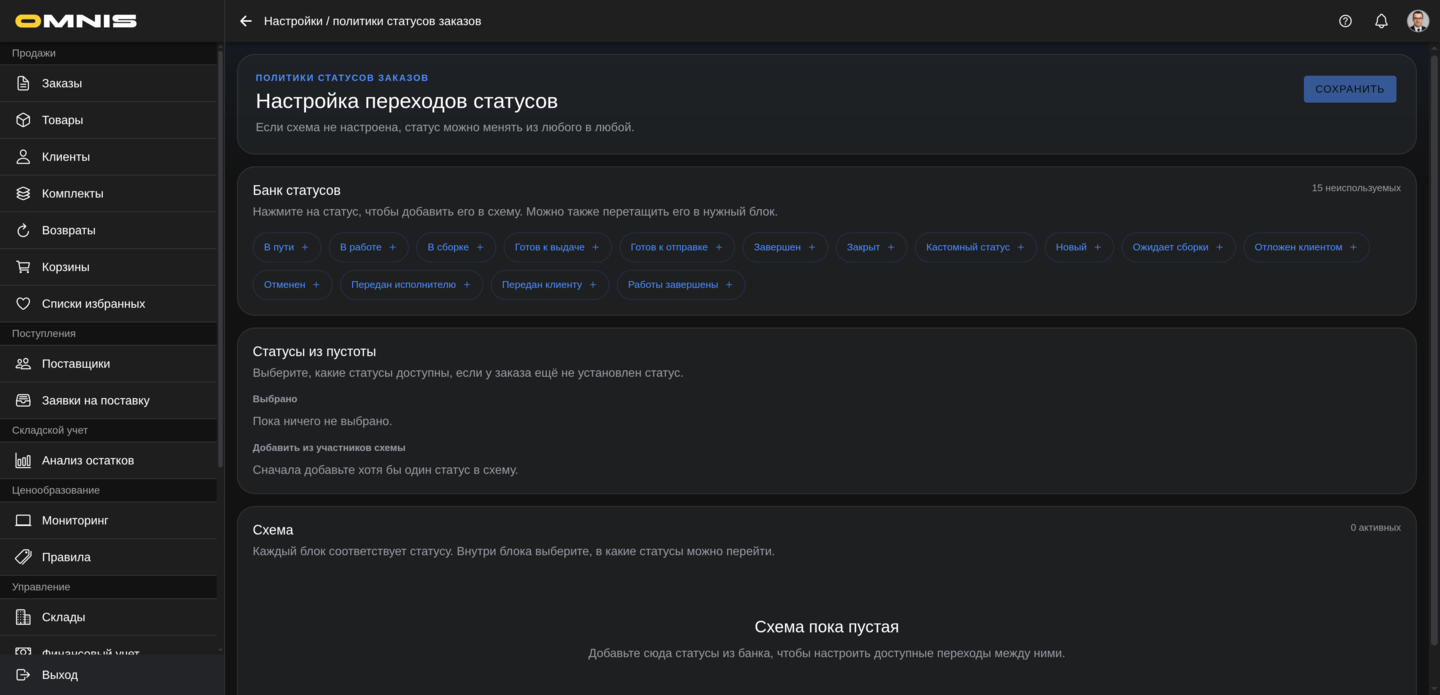Open help question mark icon
1440x695 pixels.
coord(1345,21)
